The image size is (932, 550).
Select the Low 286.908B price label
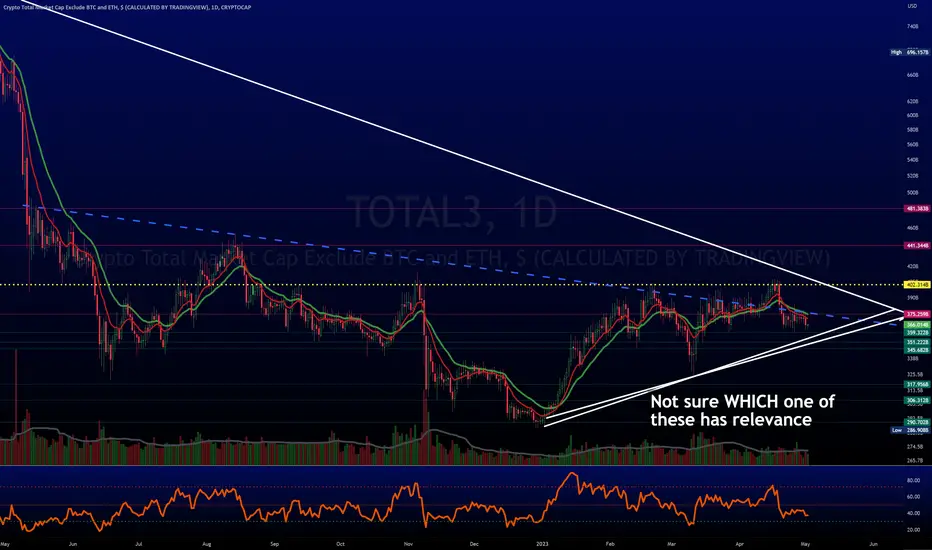[x=910, y=430]
